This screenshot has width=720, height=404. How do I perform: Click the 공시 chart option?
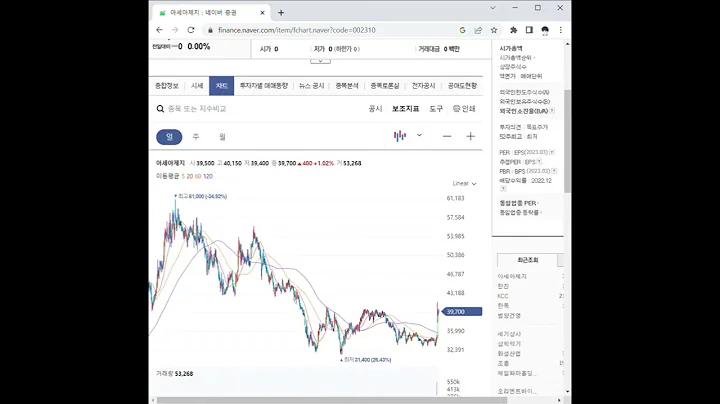point(375,109)
